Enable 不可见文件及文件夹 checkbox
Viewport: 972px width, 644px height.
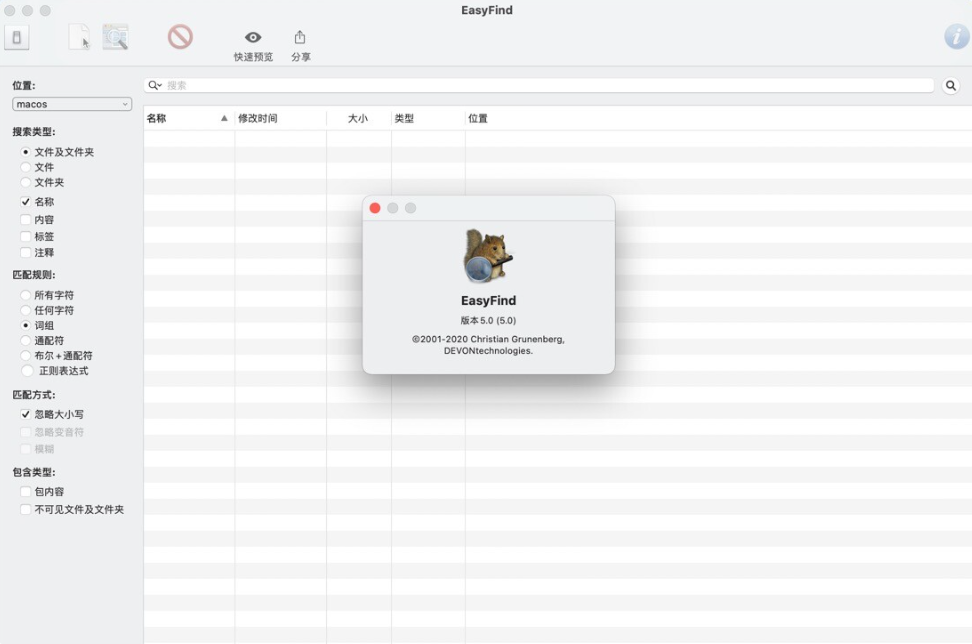[25, 509]
